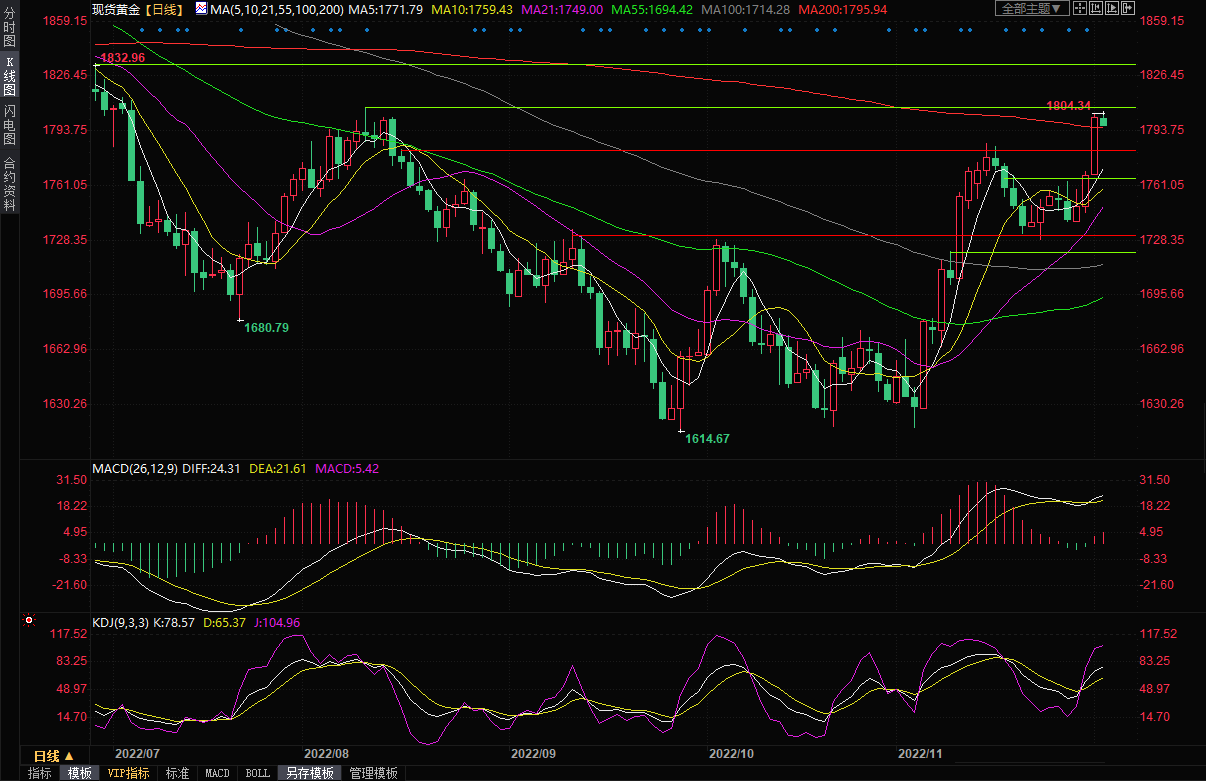
Task: Open the 合约资料 side tab
Action: pyautogui.click(x=9, y=184)
